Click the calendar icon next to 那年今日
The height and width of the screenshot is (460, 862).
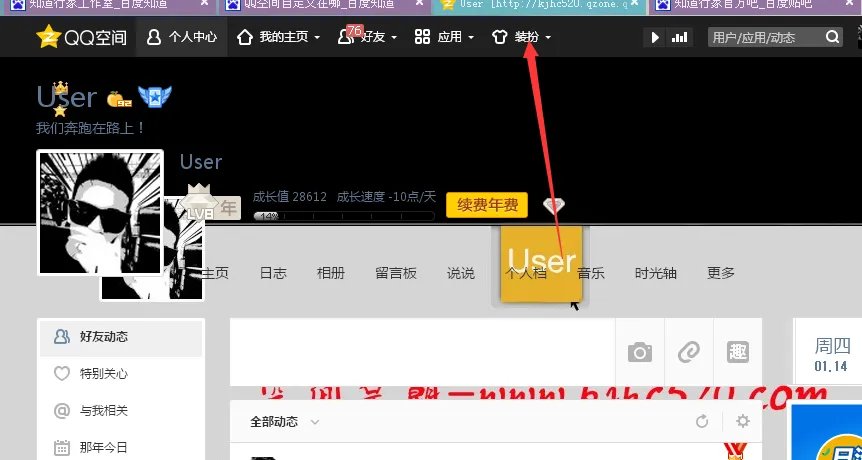62,447
